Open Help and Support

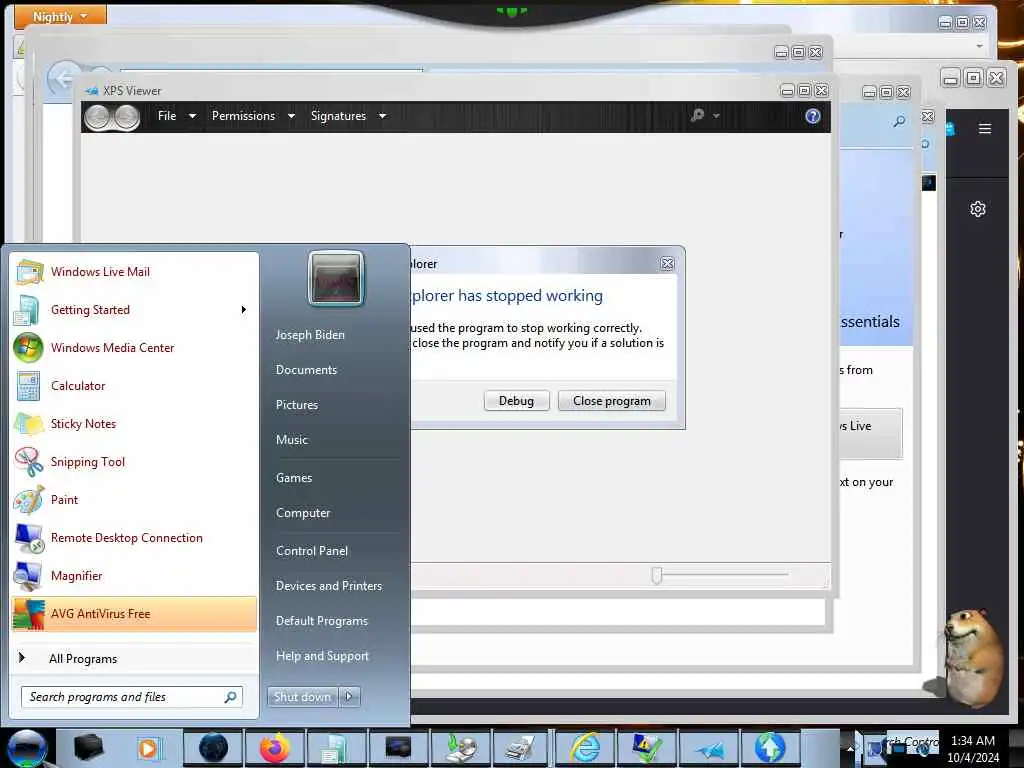pyautogui.click(x=322, y=656)
